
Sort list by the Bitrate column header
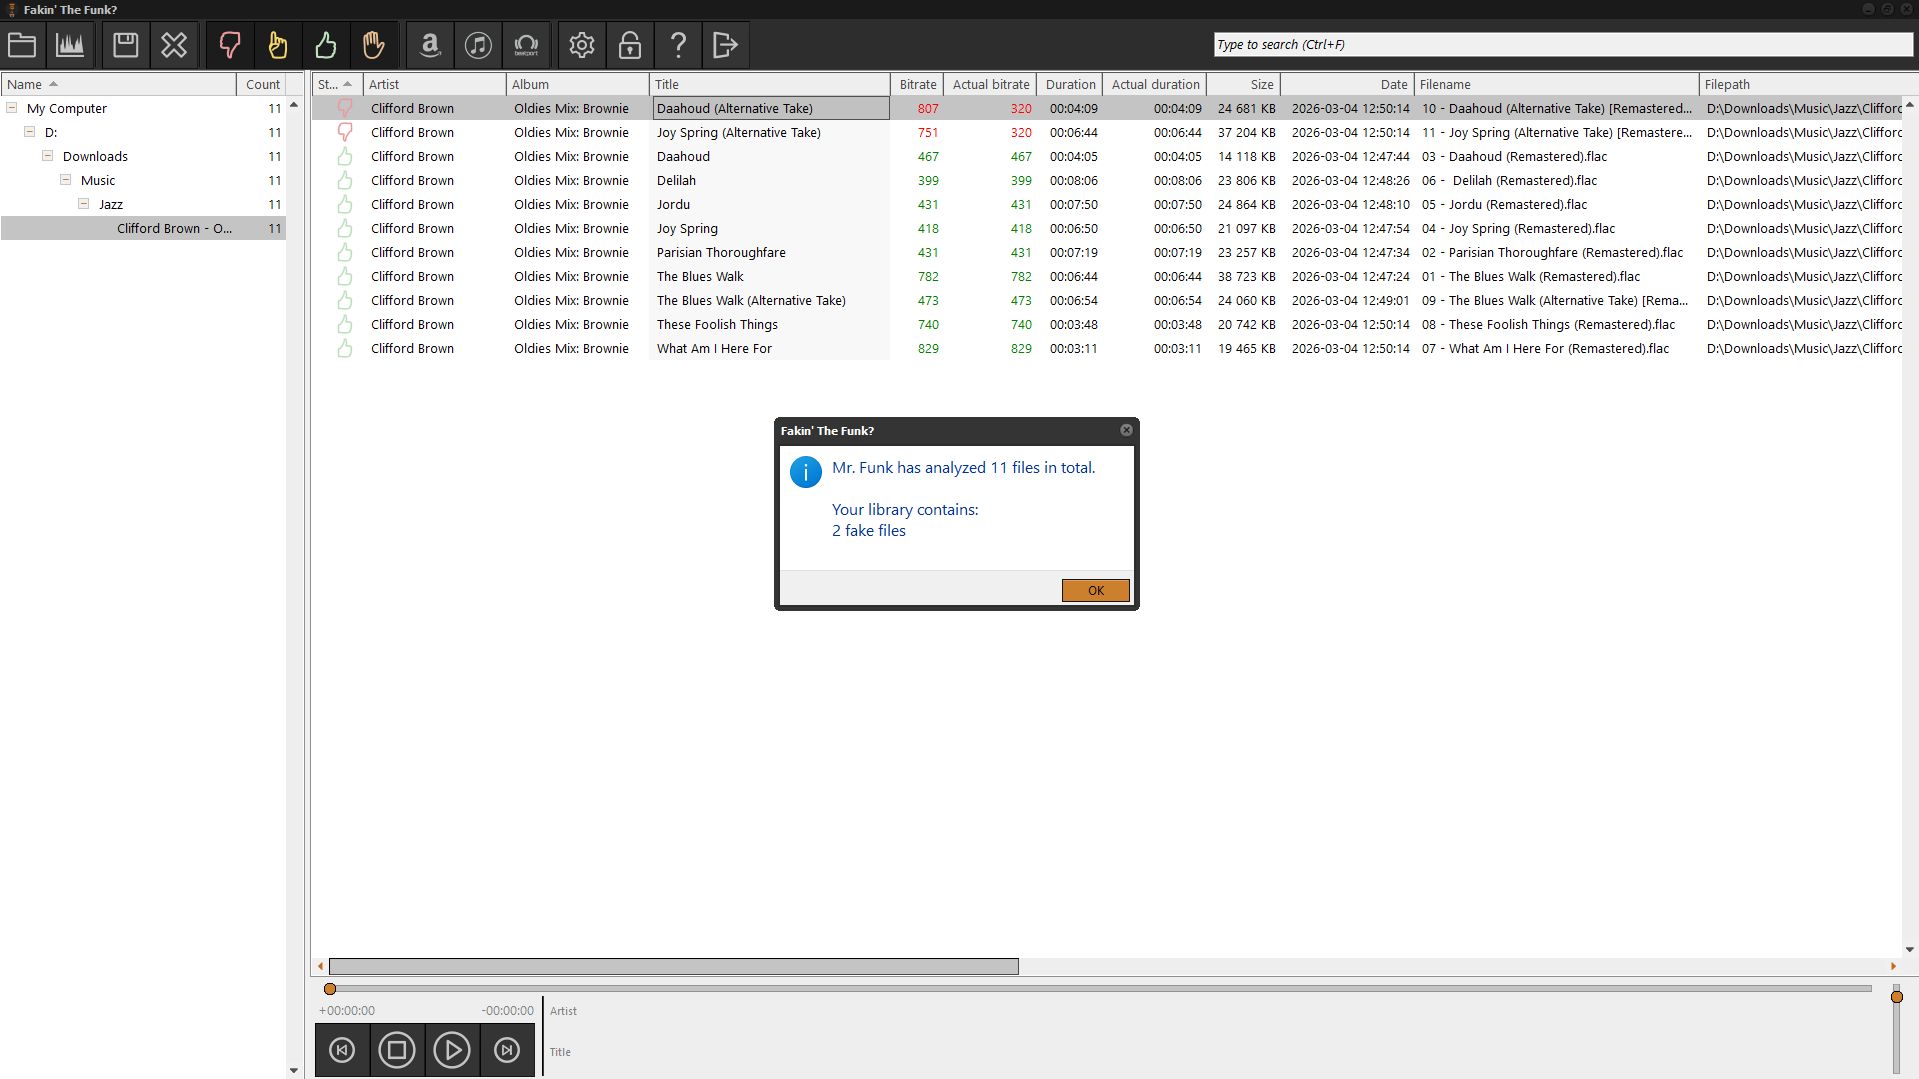[917, 85]
